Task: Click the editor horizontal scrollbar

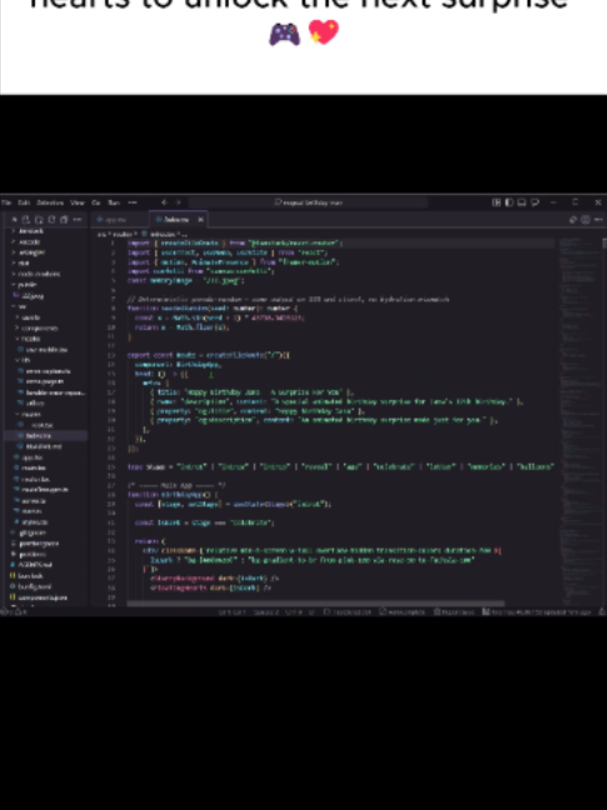Action: point(316,603)
